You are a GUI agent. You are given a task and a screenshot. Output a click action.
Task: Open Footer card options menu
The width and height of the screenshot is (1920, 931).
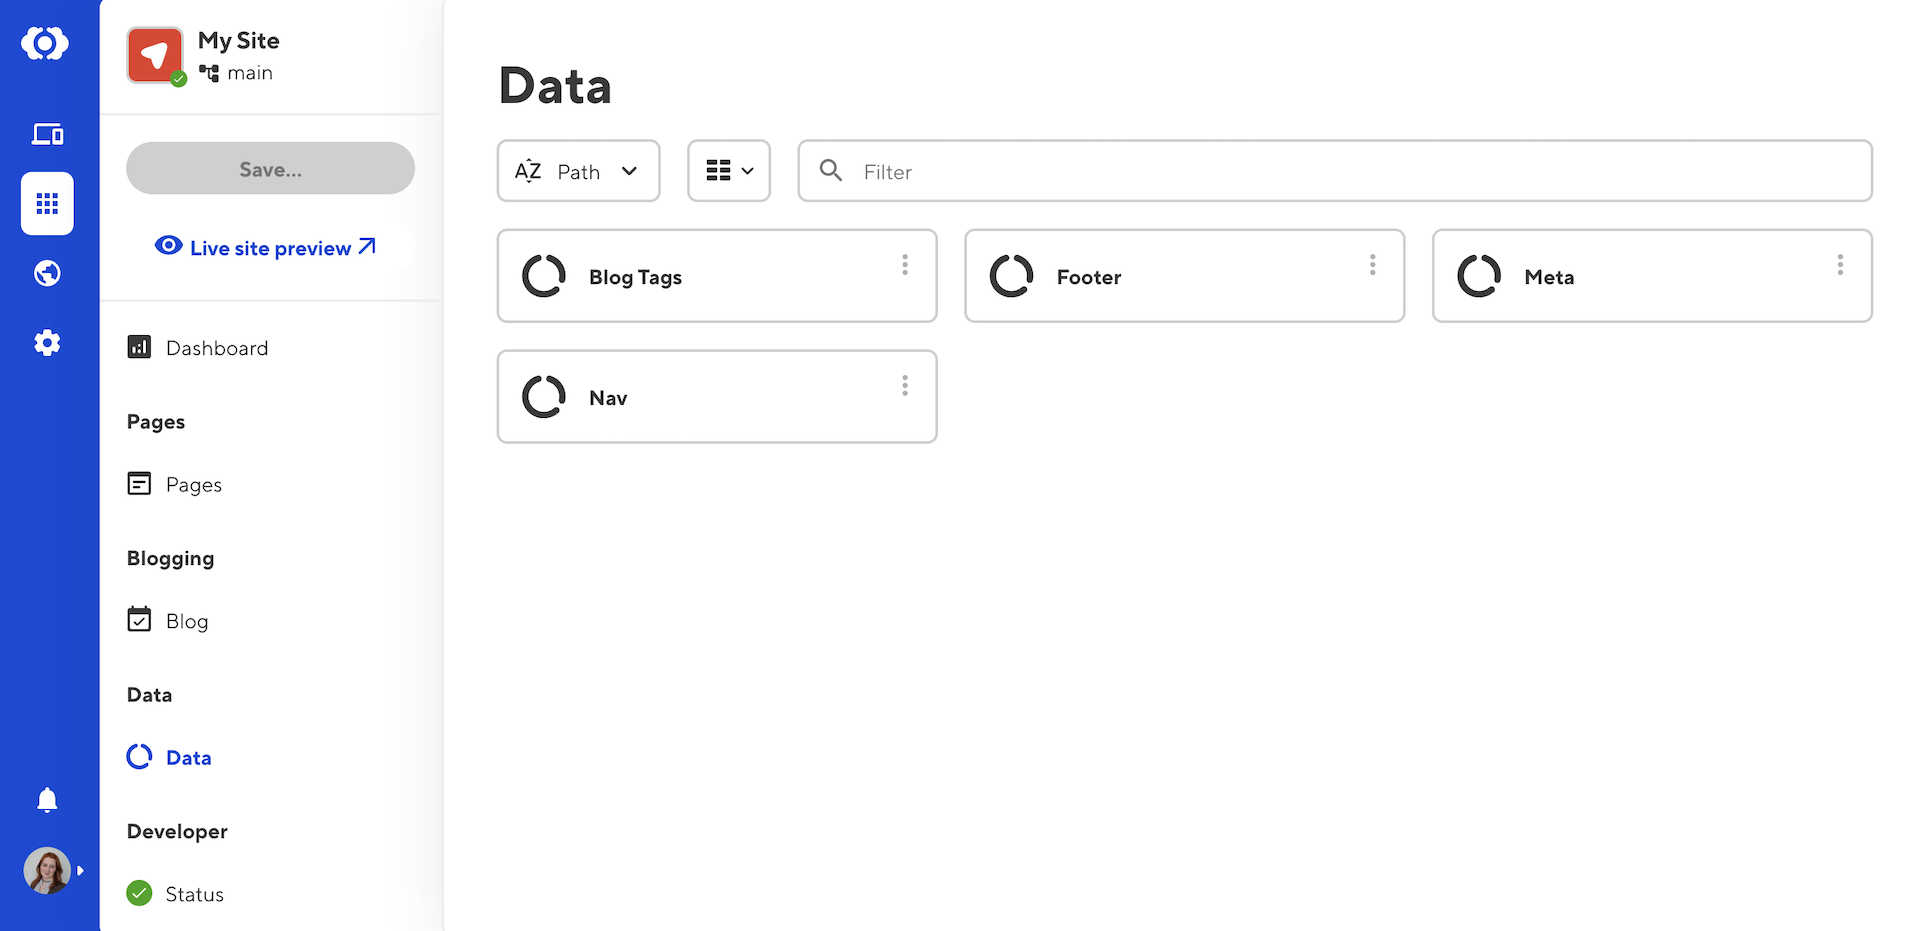coord(1372,264)
